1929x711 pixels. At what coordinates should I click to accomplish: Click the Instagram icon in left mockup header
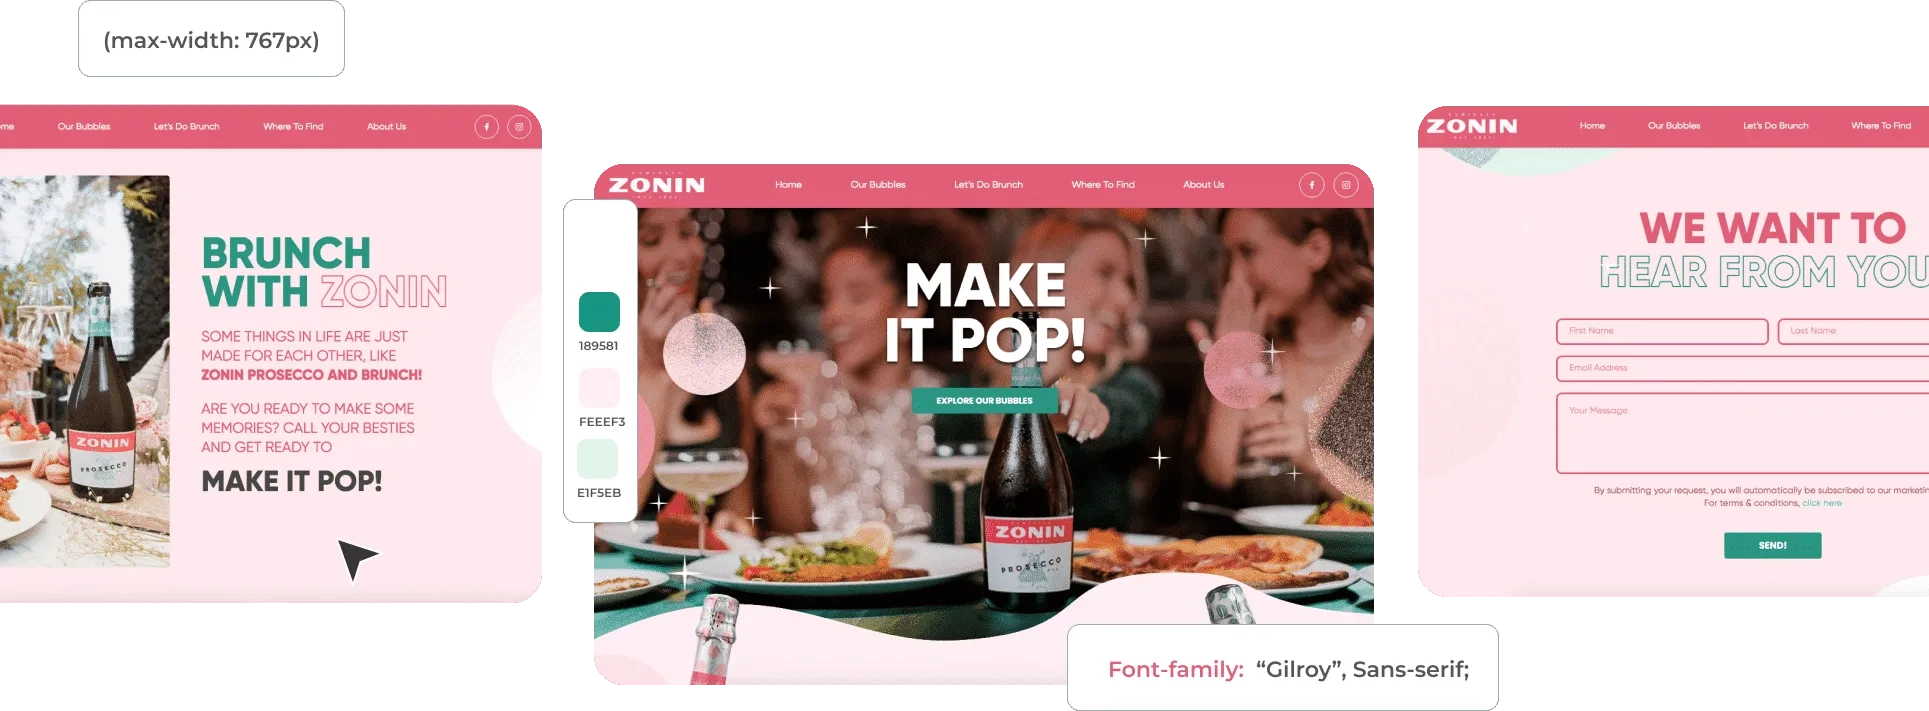click(519, 127)
